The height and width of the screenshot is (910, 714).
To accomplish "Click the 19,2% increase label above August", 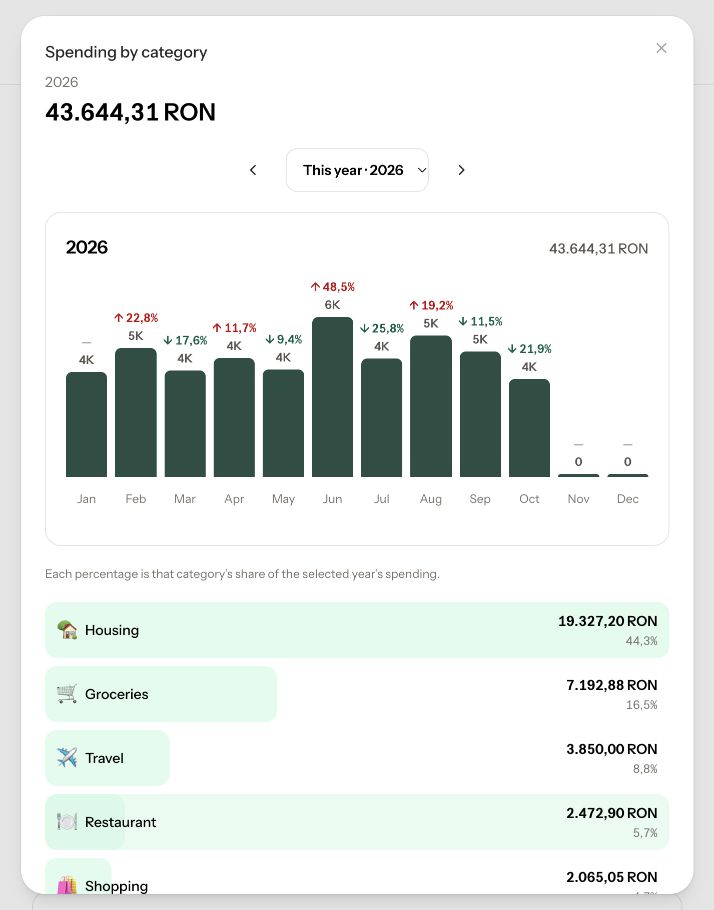I will tap(431, 305).
